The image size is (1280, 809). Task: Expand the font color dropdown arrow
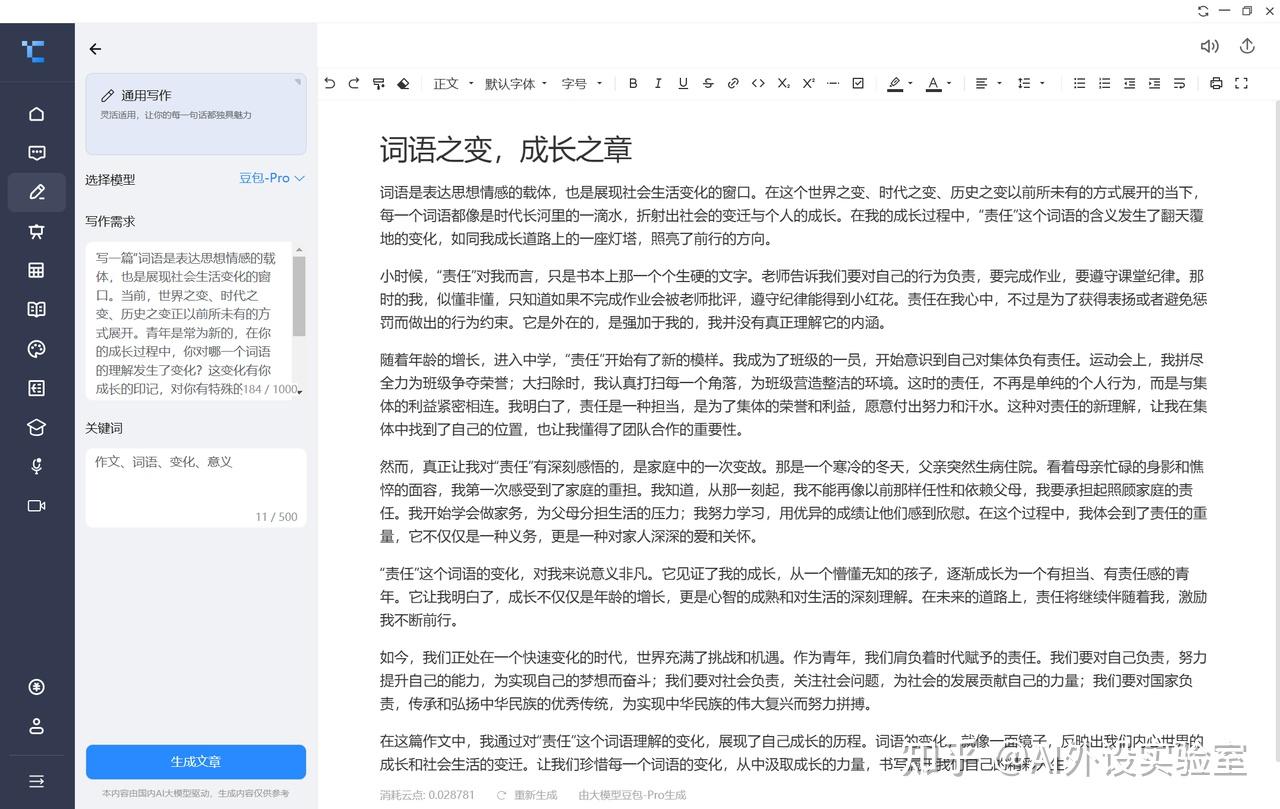[x=948, y=84]
